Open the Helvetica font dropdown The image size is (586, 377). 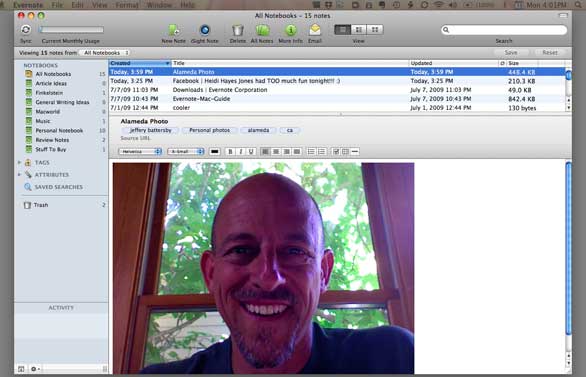pos(140,151)
